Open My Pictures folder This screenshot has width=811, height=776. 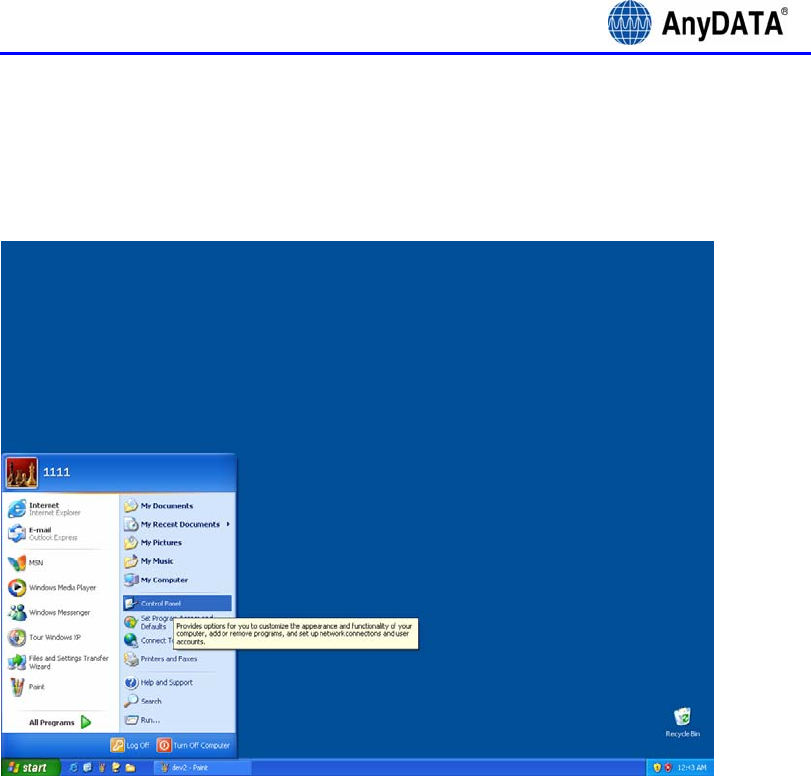153,543
